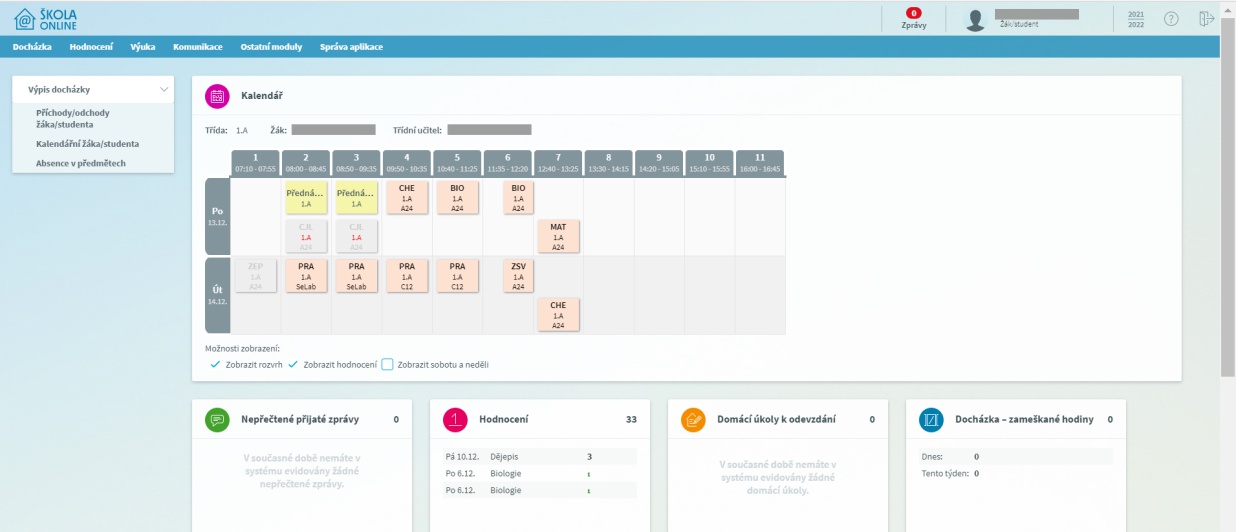Screen dimensions: 1236x532
Task: Uncheck the Zobrazit rozvrh option
Action: coord(215,365)
